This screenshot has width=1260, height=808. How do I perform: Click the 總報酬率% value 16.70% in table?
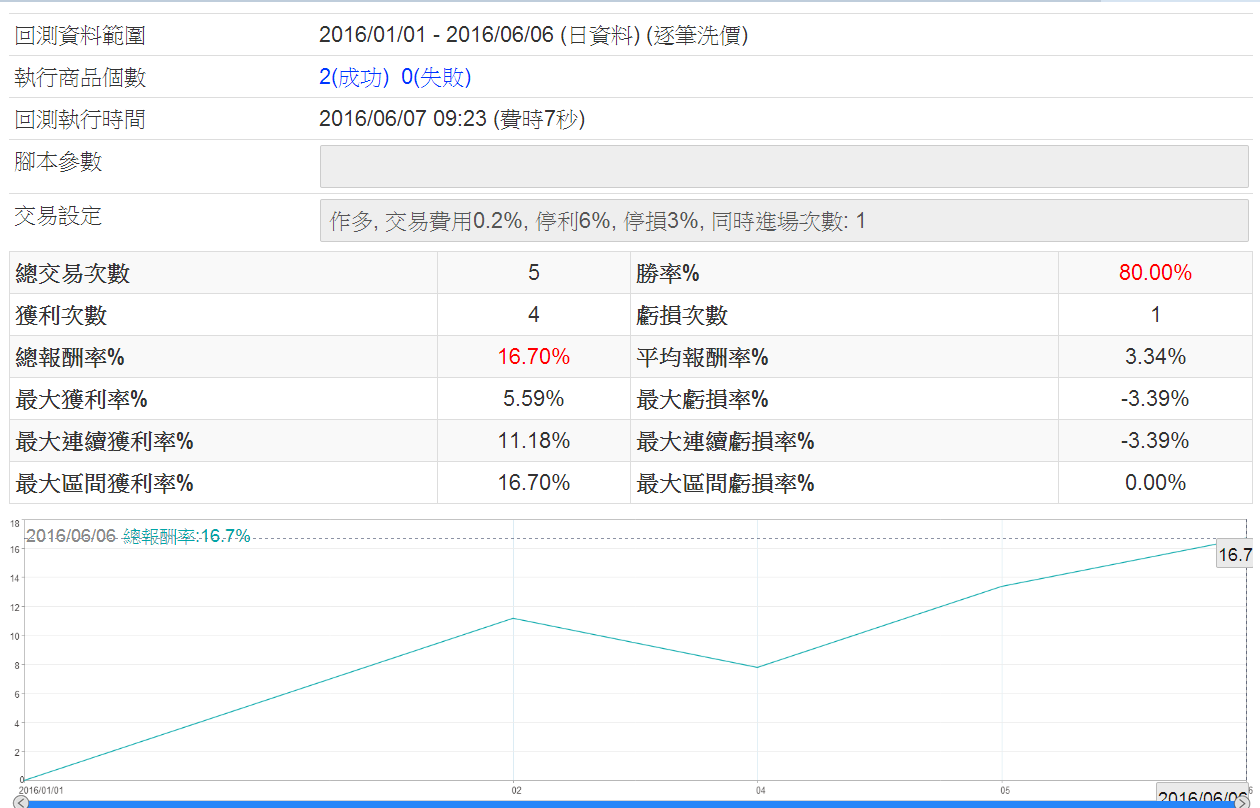533,357
